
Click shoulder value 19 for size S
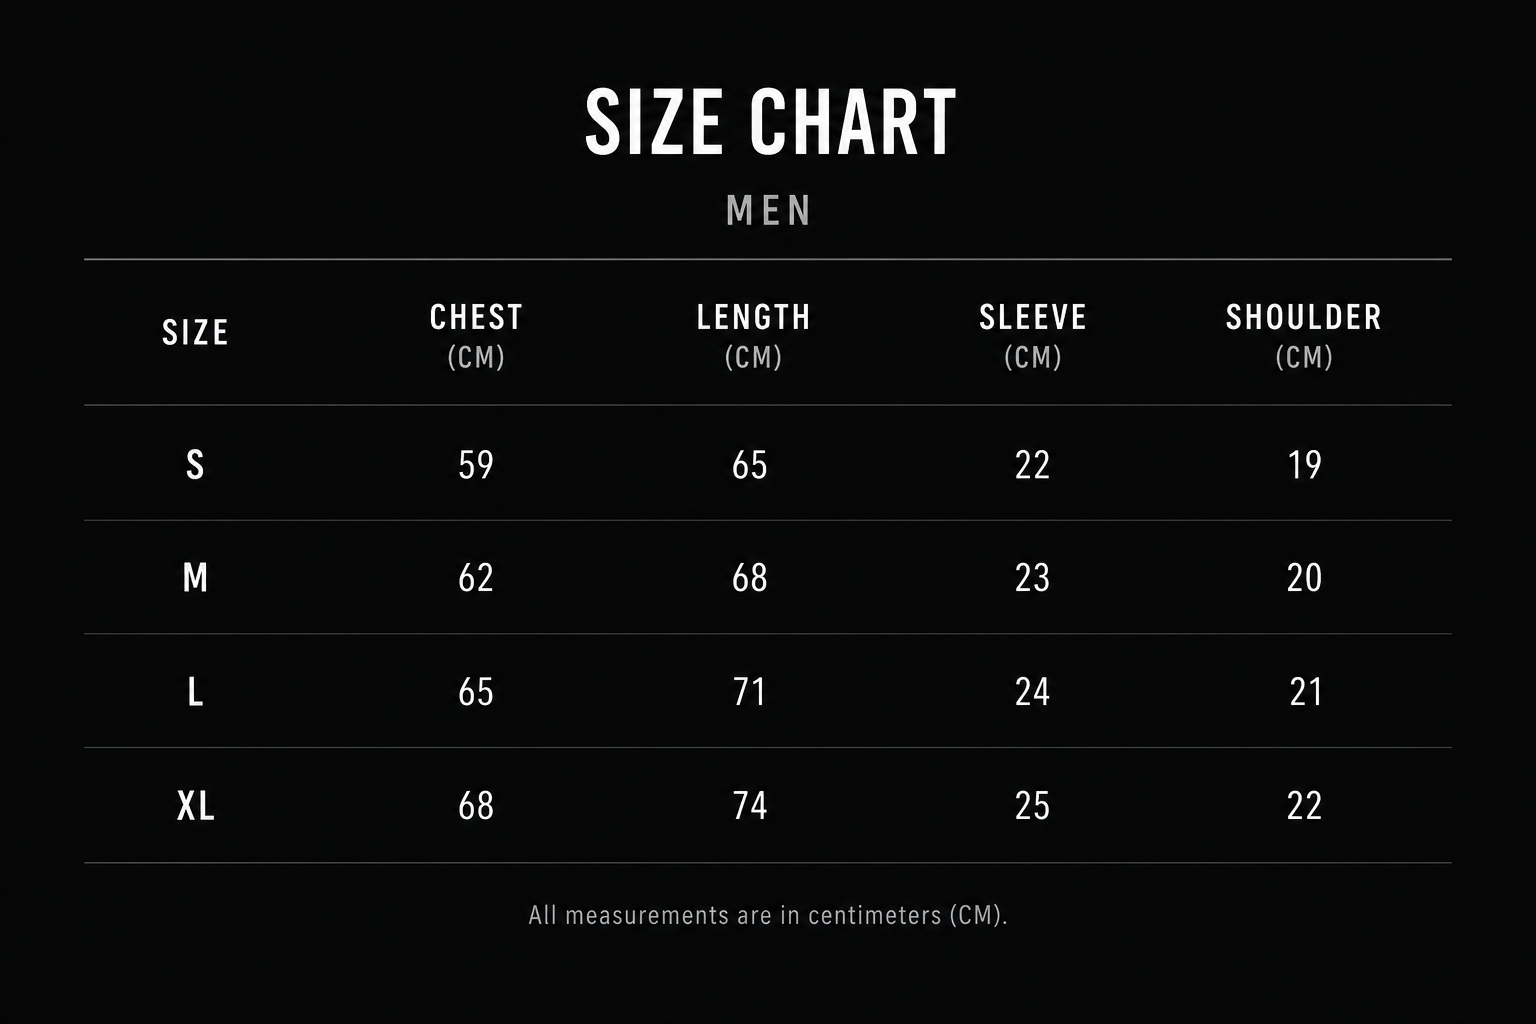(x=1305, y=464)
